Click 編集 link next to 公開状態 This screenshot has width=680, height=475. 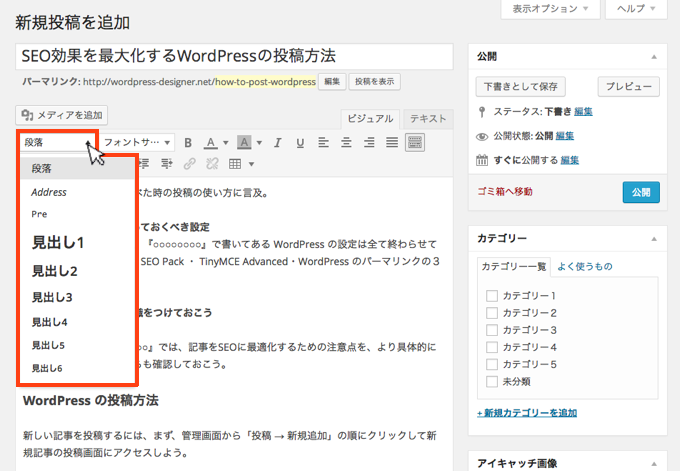point(565,136)
